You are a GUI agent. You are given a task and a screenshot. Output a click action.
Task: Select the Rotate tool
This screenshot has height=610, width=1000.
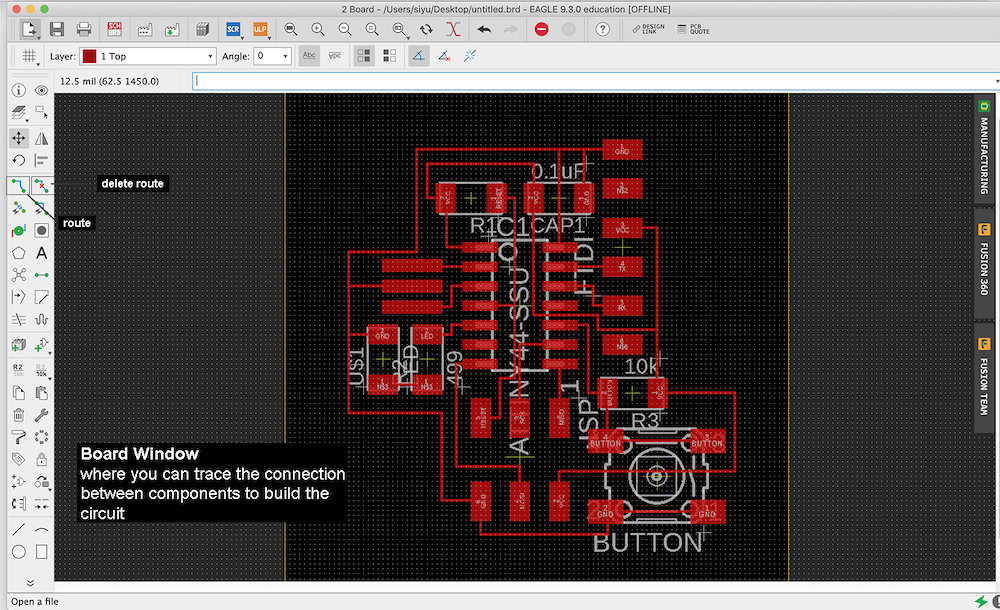tap(18, 160)
